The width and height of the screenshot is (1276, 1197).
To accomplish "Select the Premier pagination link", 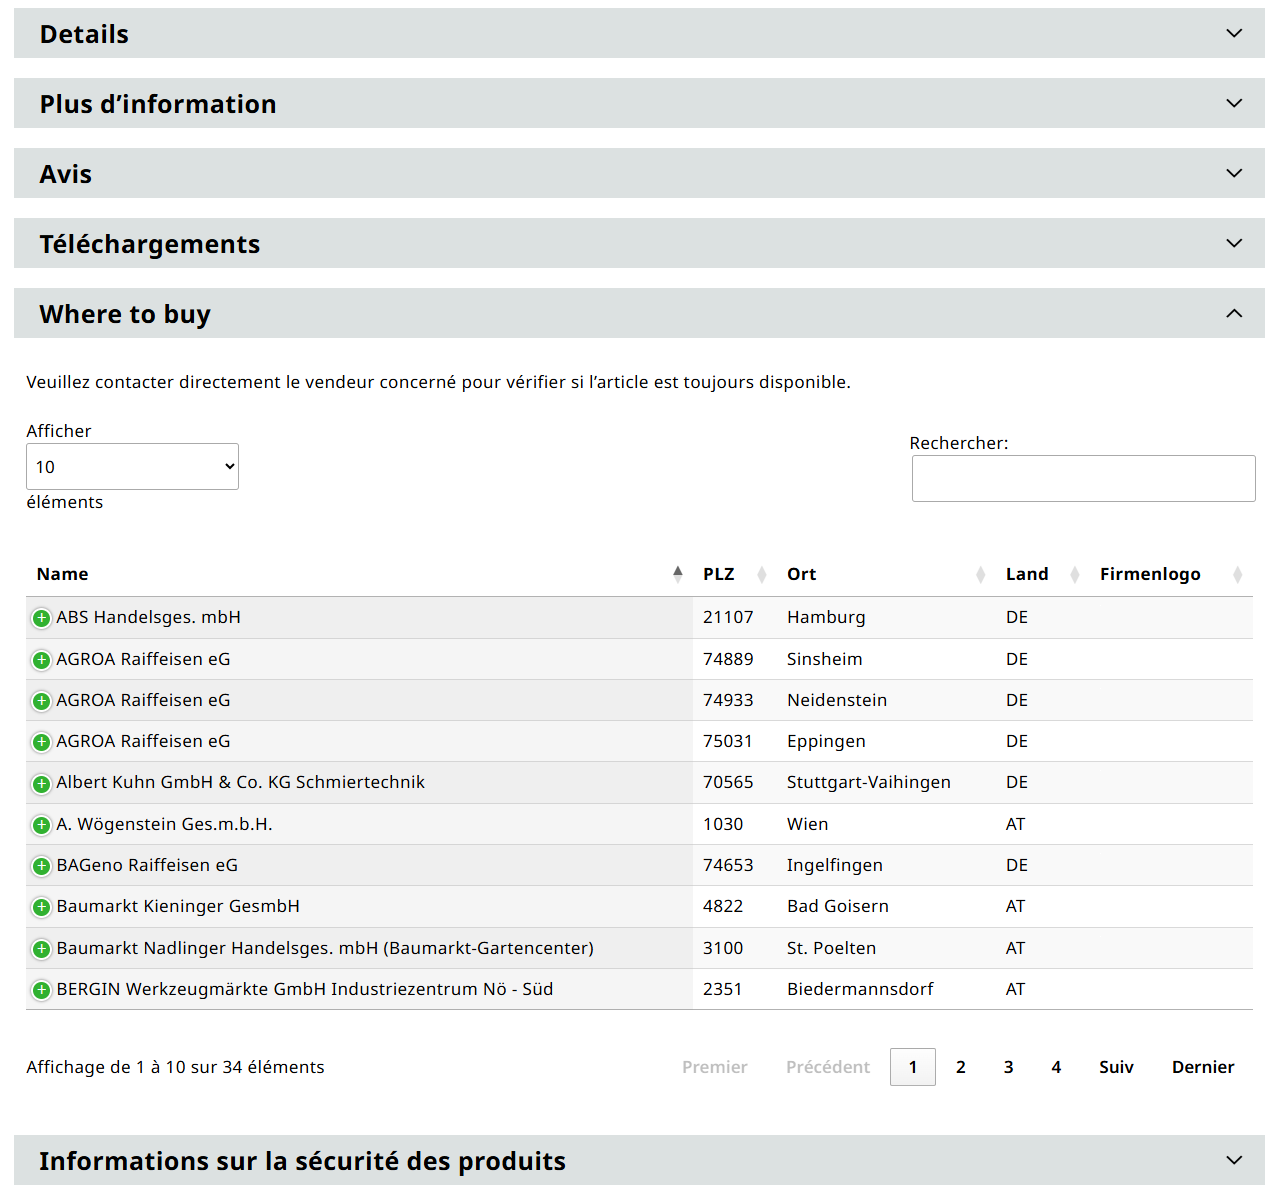I will pyautogui.click(x=715, y=1067).
